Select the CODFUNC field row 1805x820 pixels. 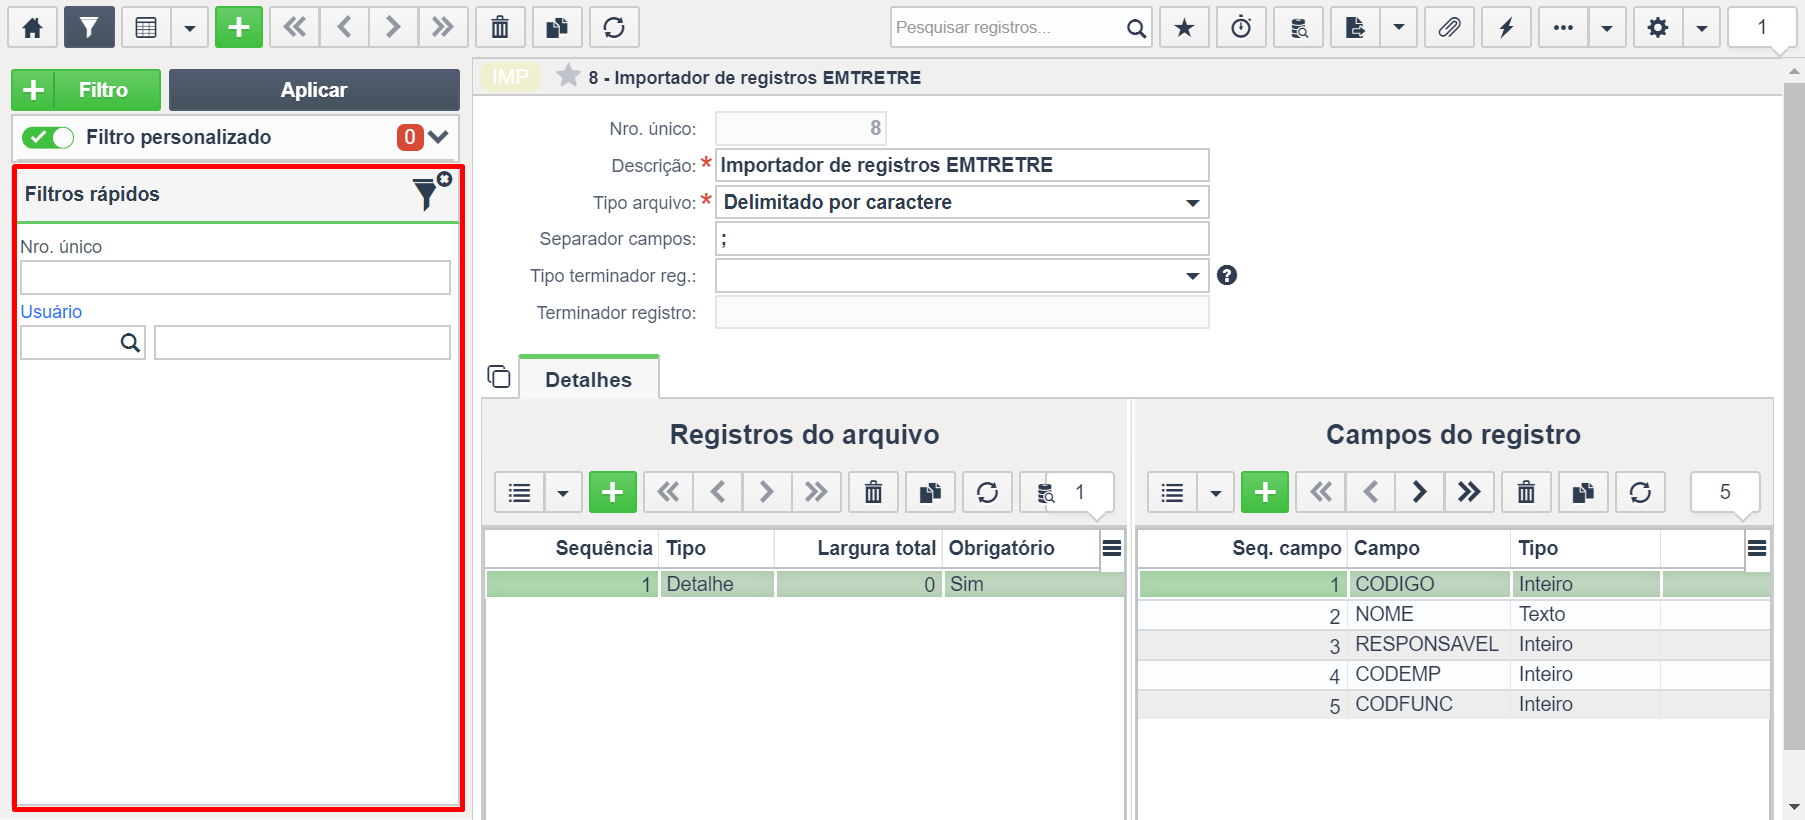pos(1454,704)
